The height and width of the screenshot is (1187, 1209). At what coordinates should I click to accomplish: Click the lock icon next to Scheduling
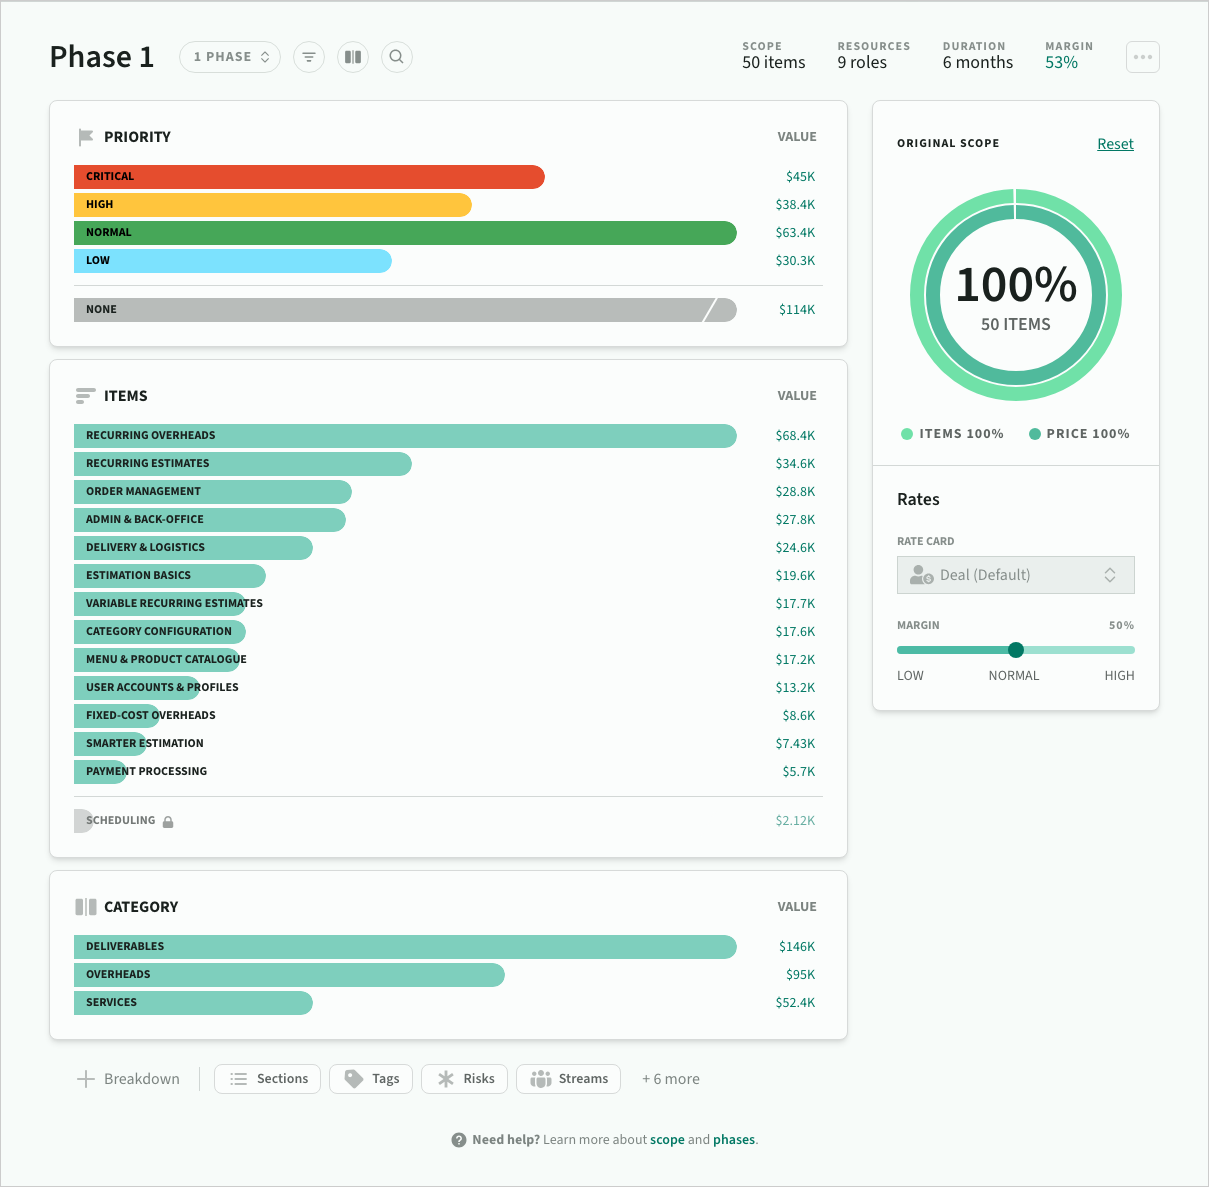pyautogui.click(x=168, y=822)
